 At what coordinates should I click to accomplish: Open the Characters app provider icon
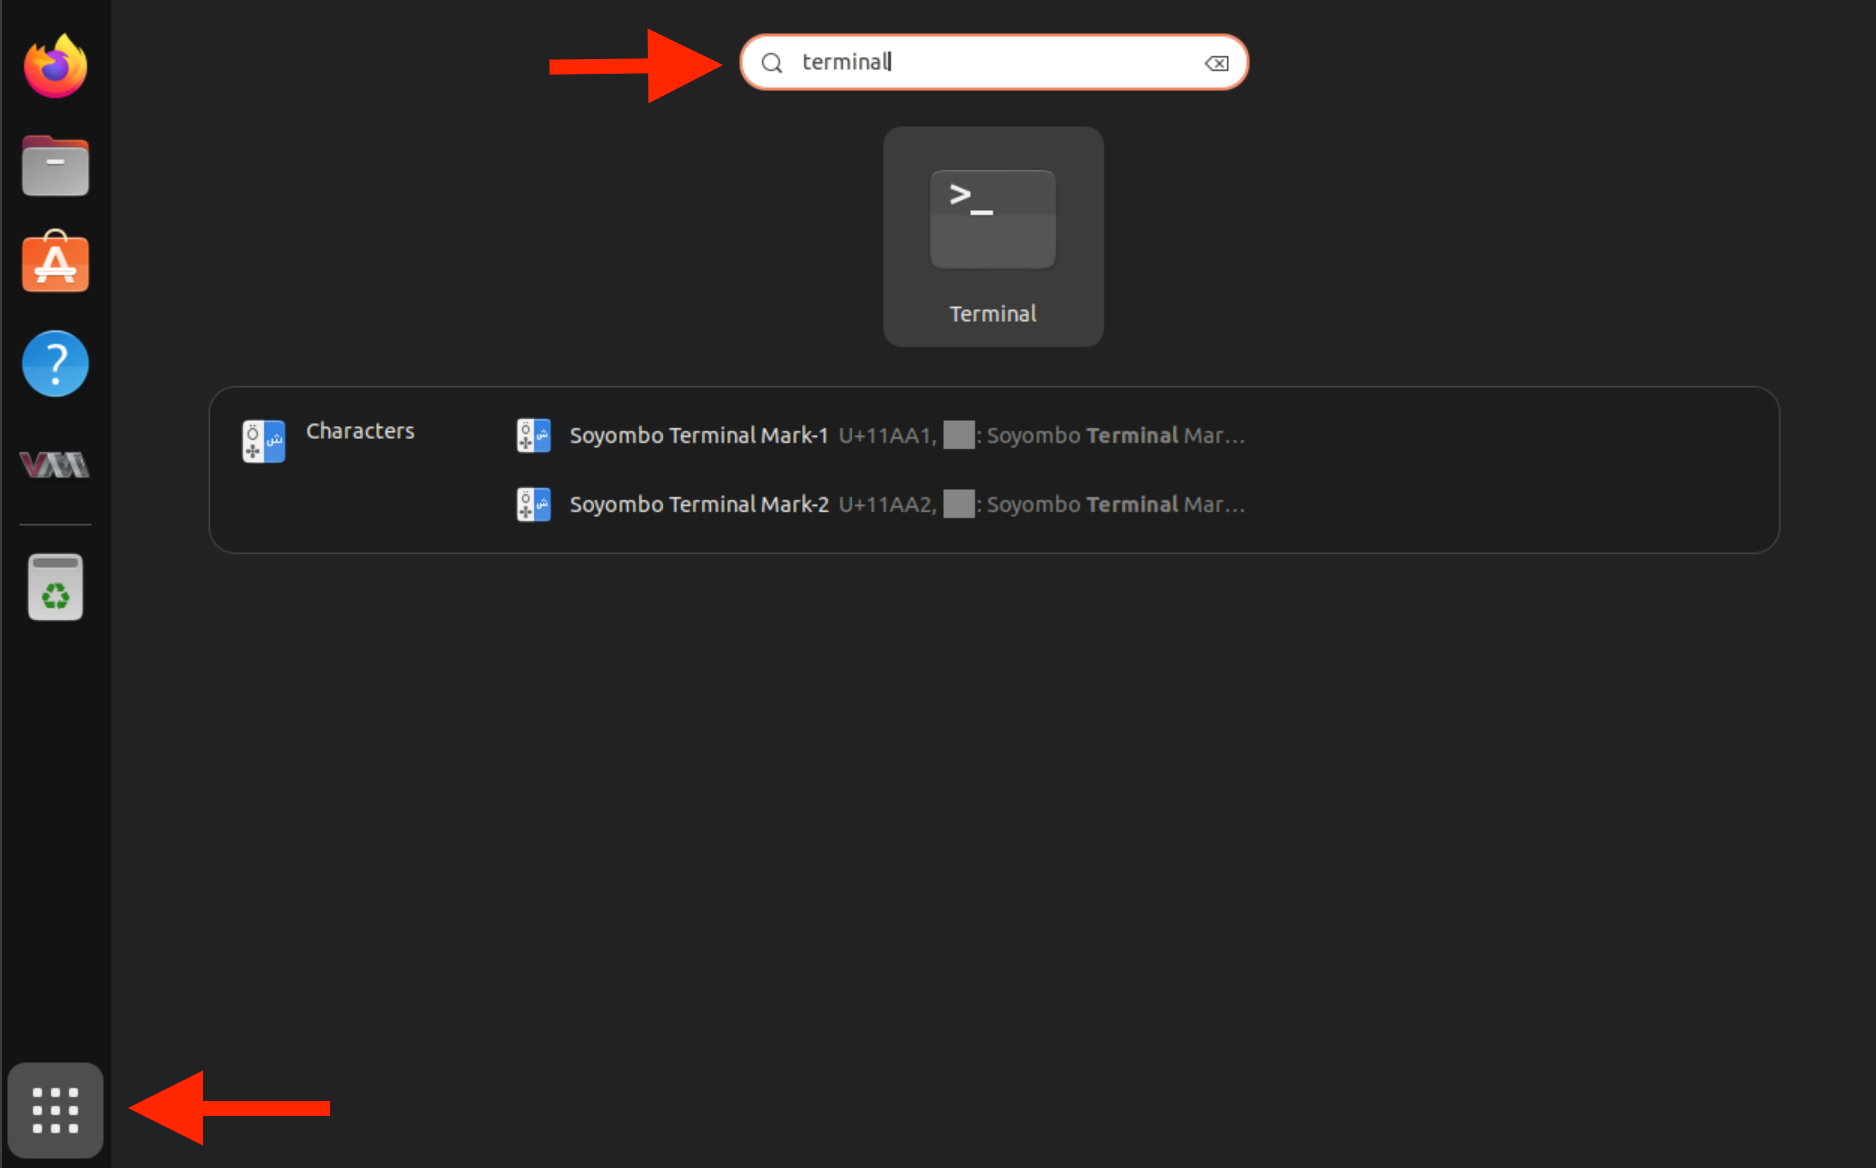tap(264, 441)
